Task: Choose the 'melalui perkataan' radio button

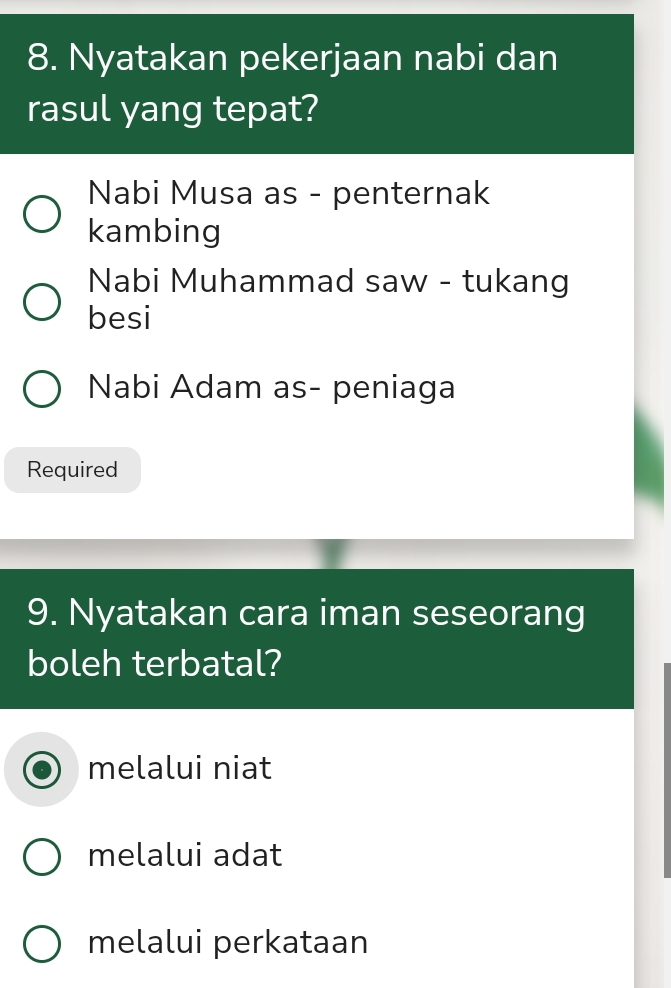Action: 41,944
